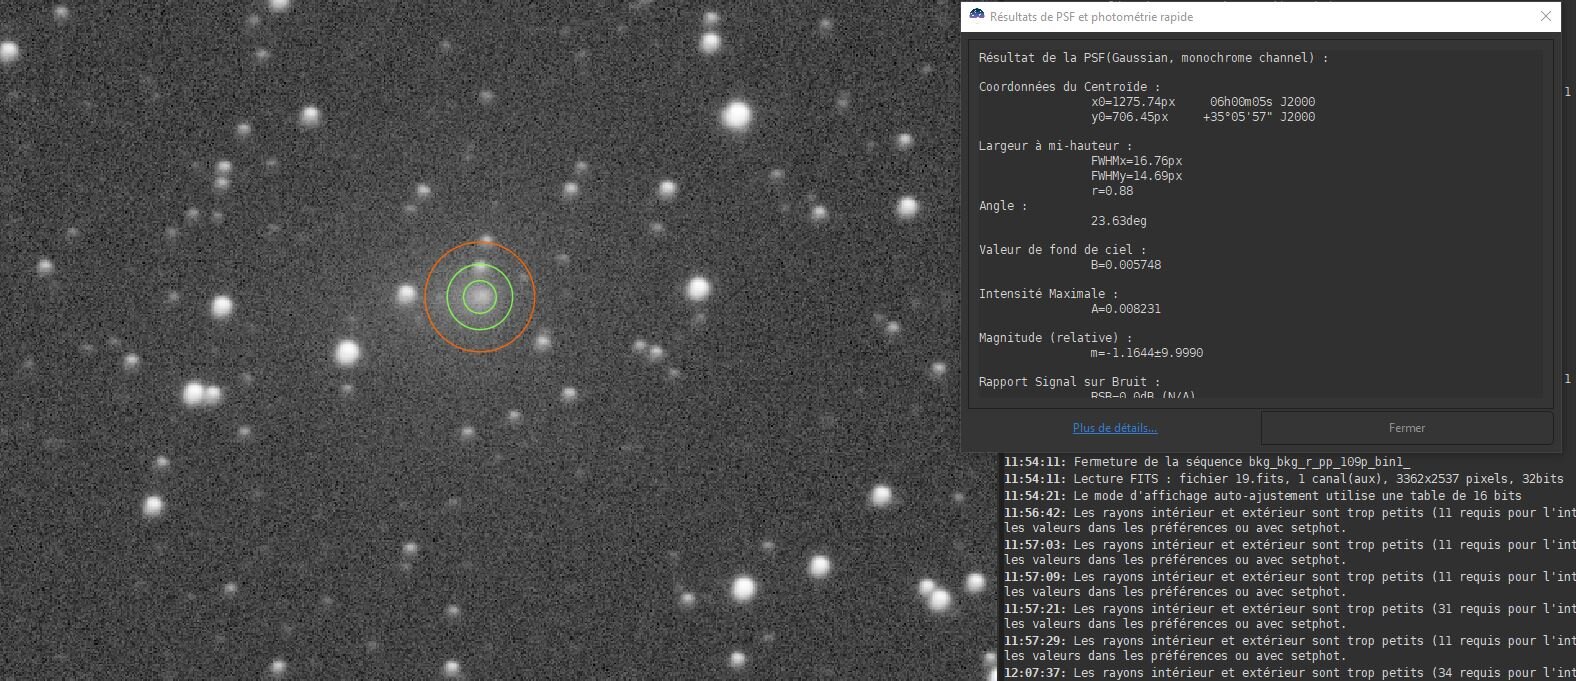
Task: Click the "Coordonnées du Centroïde :" heading
Action: (x=1069, y=87)
